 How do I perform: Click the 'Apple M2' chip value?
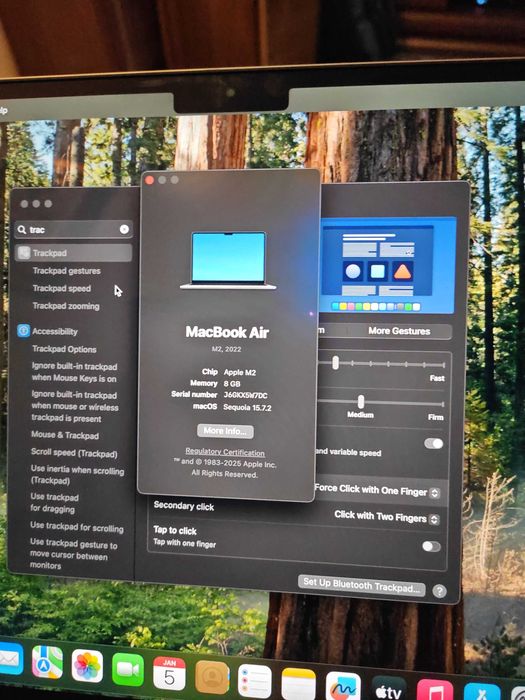(x=240, y=372)
